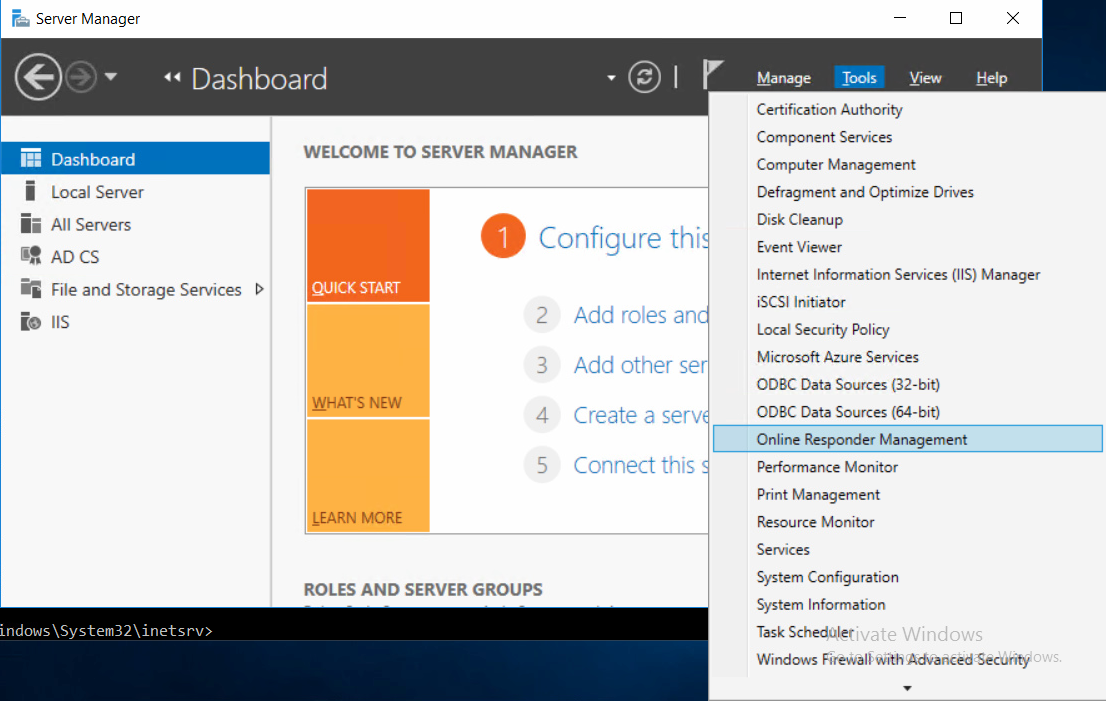Screen dimensions: 1106x701
Task: Open Local Security Policy
Action: [822, 329]
